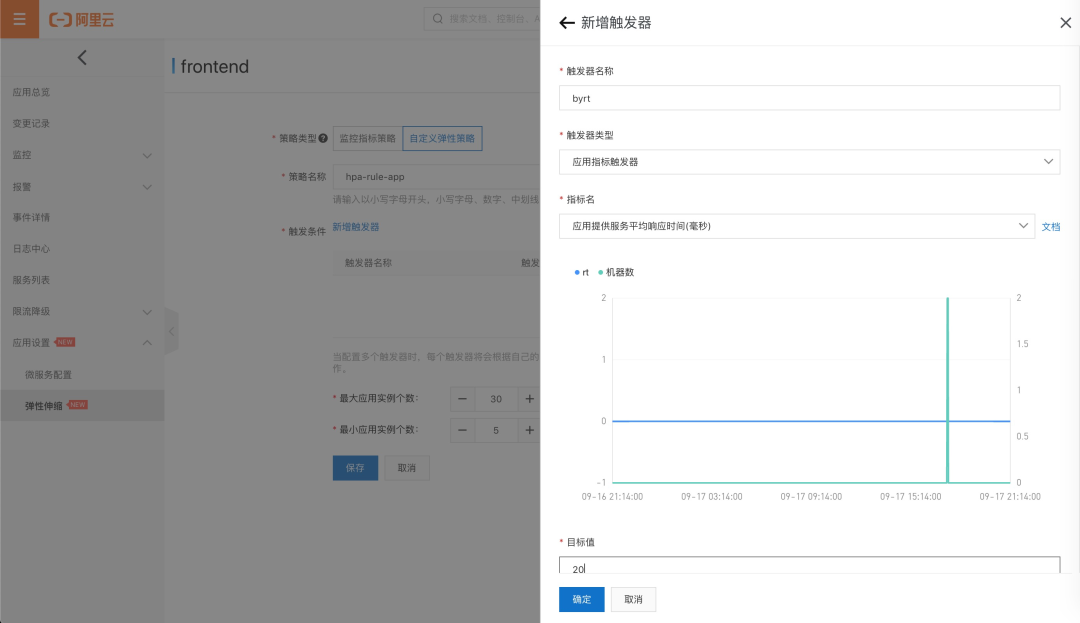Click the search magnifier icon
1080x623 pixels.
[437, 19]
